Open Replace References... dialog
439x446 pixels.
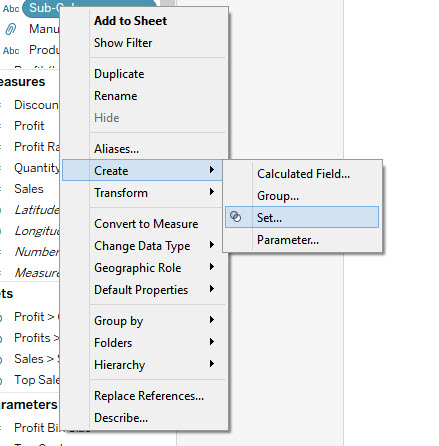click(x=149, y=396)
